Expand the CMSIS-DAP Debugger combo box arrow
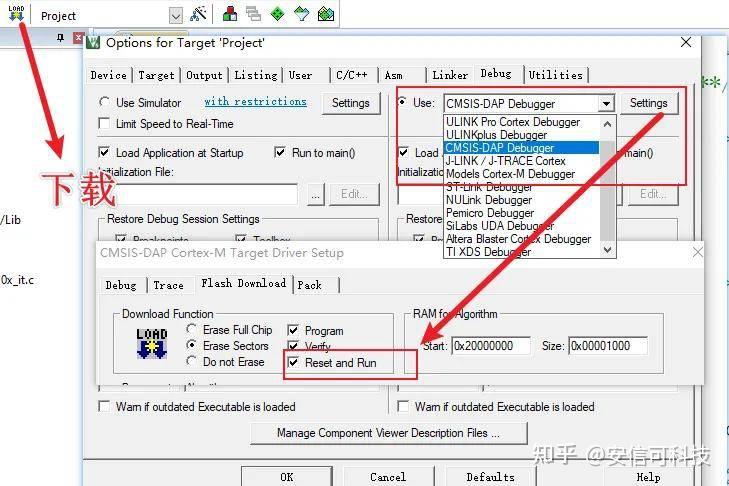The height and width of the screenshot is (486, 729). point(606,103)
